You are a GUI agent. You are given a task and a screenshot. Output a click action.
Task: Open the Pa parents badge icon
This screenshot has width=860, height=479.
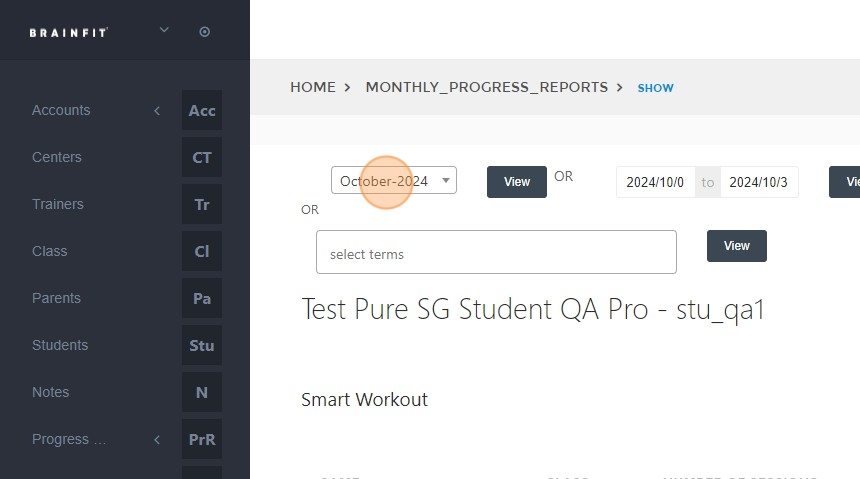[202, 298]
